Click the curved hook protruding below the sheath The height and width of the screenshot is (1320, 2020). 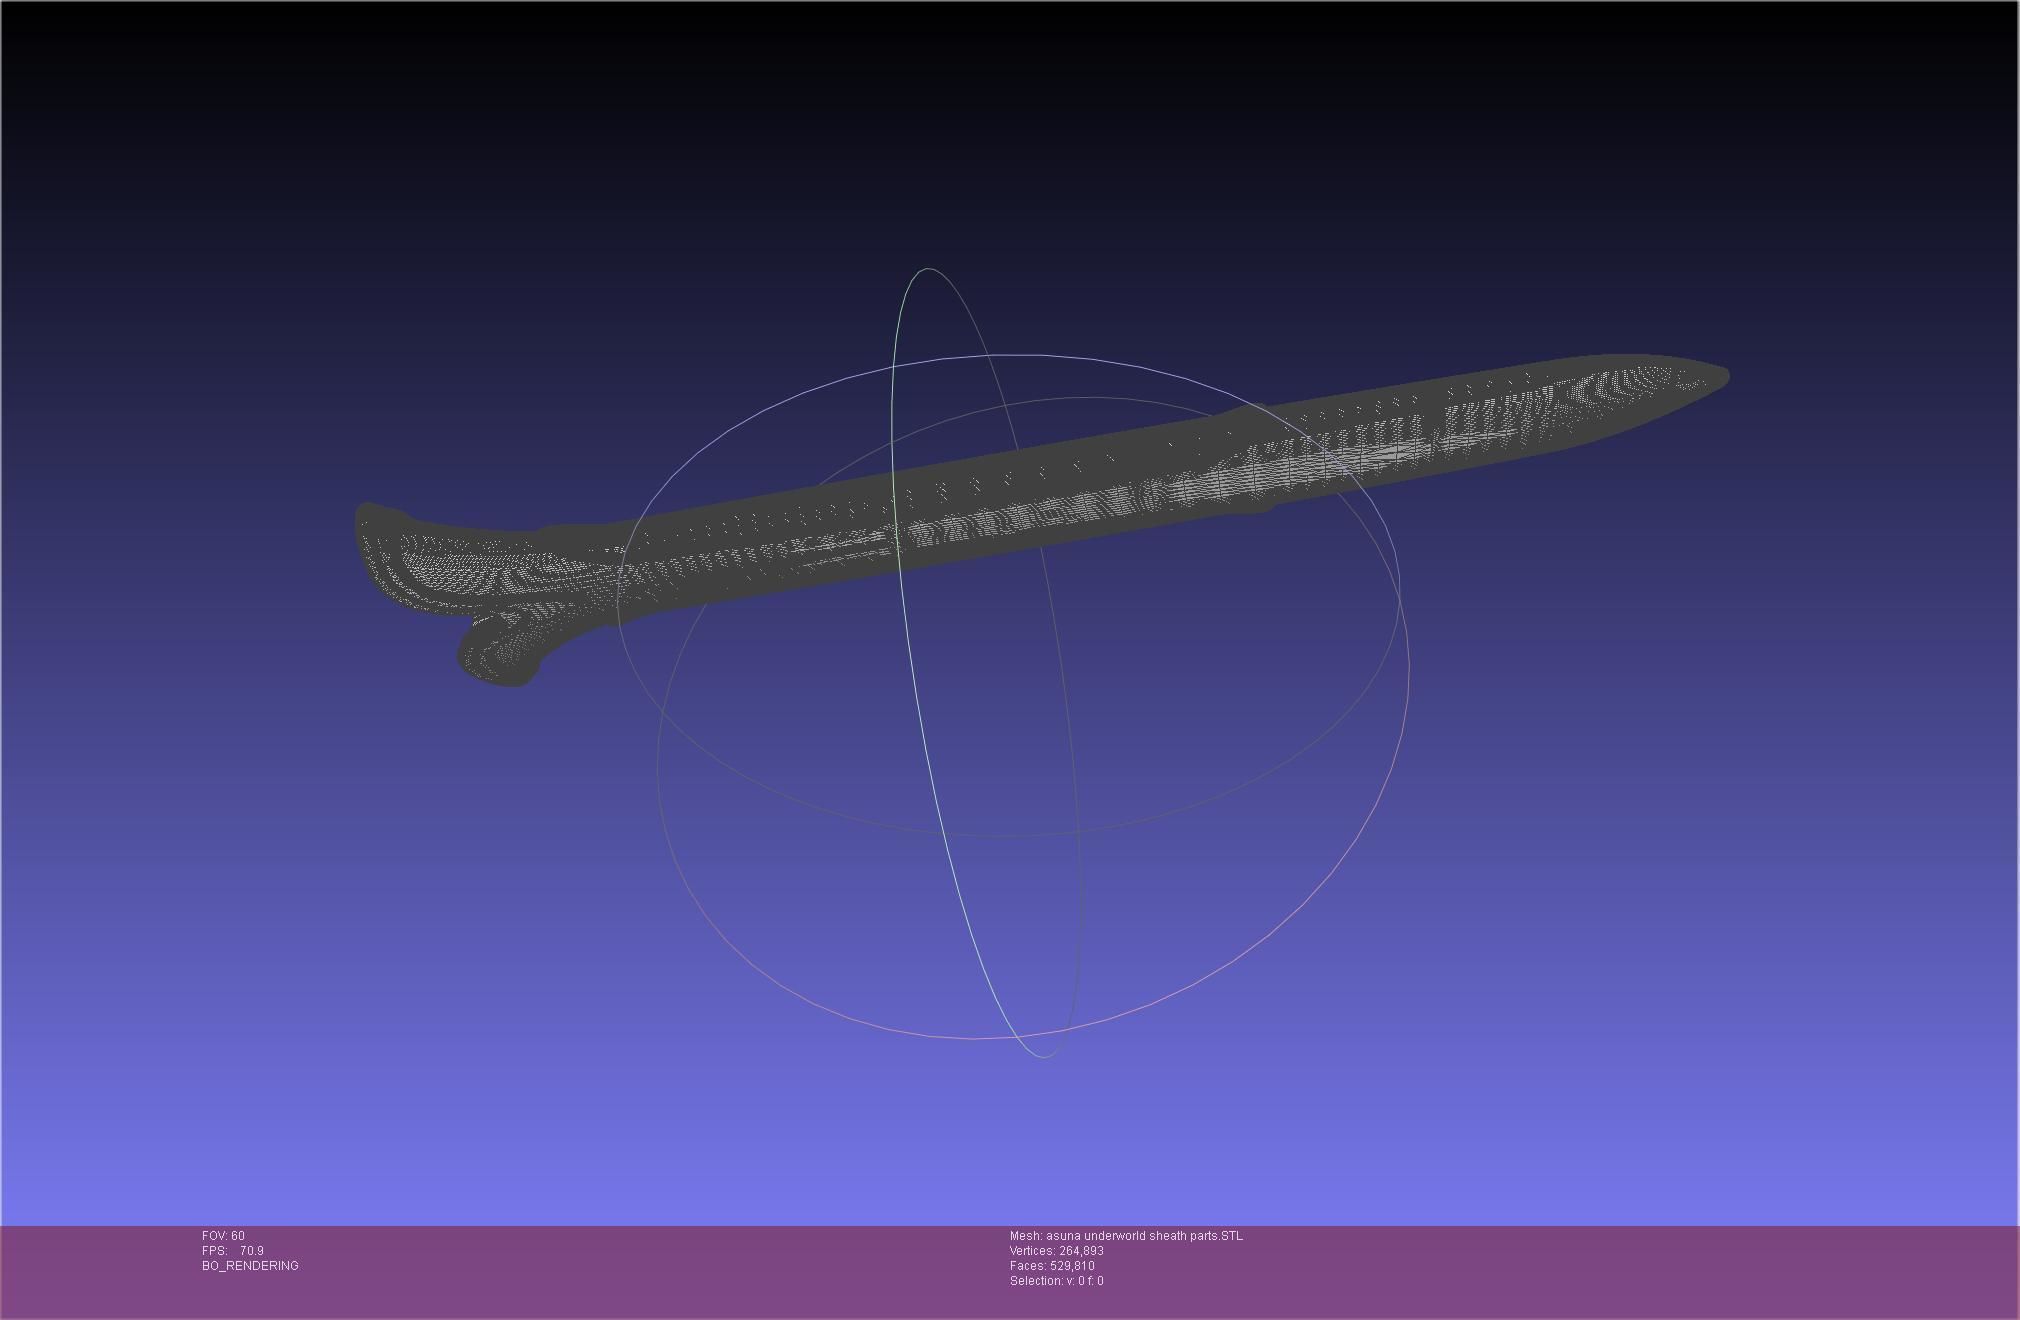(498, 655)
